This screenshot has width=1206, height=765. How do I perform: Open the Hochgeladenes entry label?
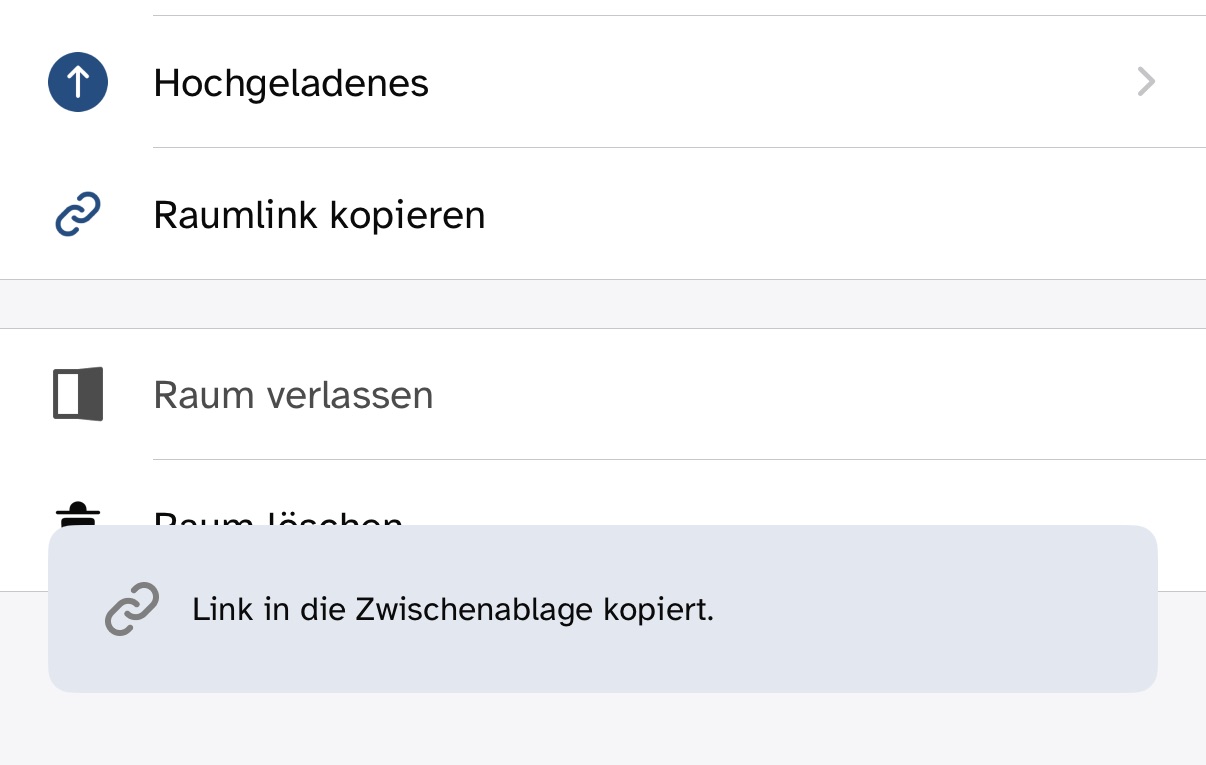[291, 83]
